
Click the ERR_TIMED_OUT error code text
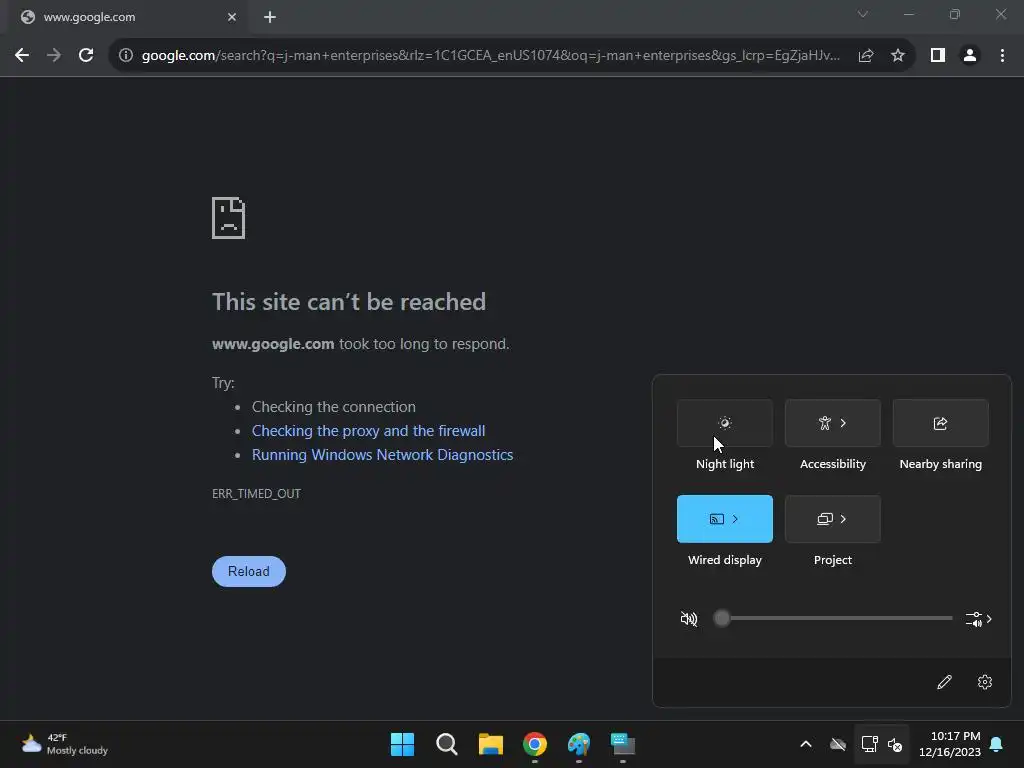tap(257, 494)
